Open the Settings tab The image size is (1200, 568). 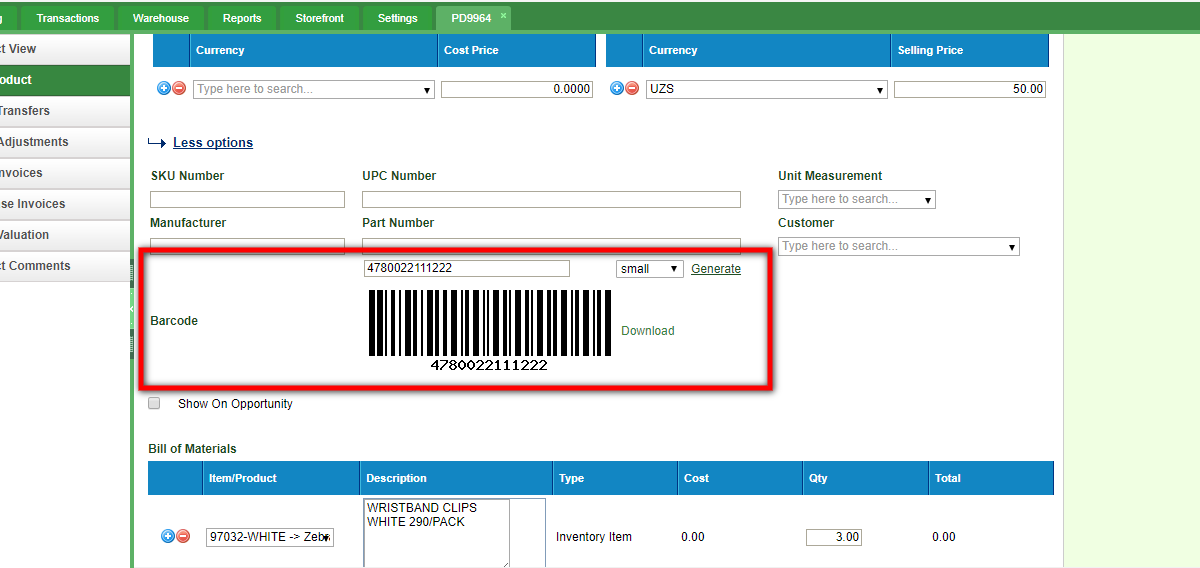point(398,18)
